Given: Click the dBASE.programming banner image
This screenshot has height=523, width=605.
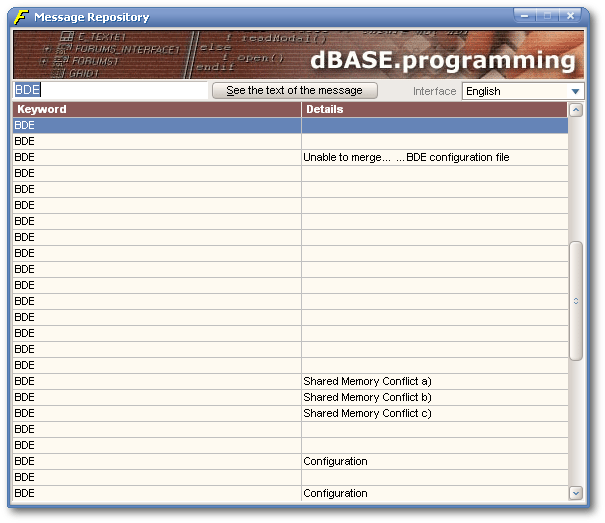Looking at the screenshot, I should click(x=298, y=54).
